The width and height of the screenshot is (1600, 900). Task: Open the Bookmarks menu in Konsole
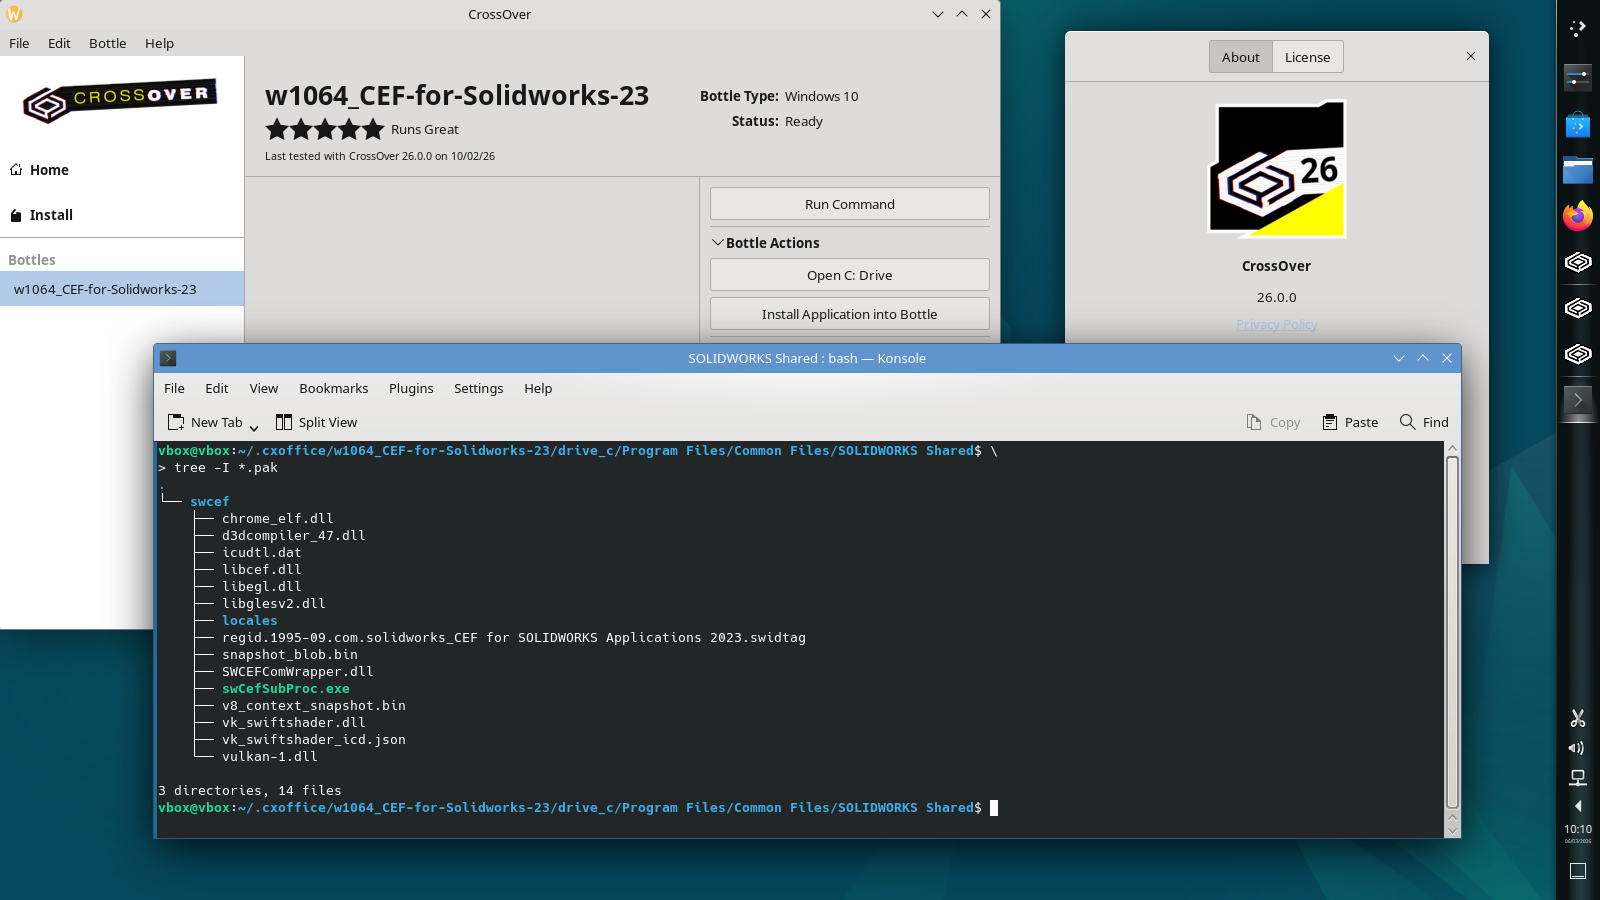click(x=334, y=388)
